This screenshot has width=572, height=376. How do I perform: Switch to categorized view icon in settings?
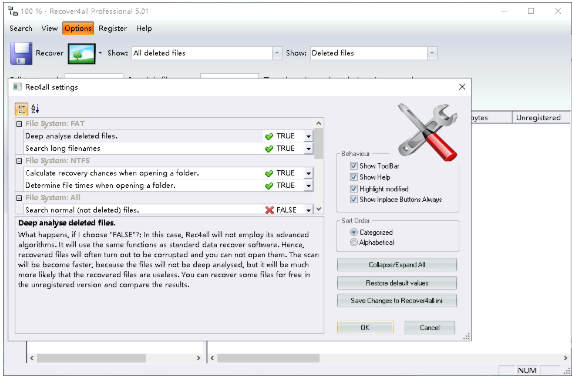[x=22, y=109]
